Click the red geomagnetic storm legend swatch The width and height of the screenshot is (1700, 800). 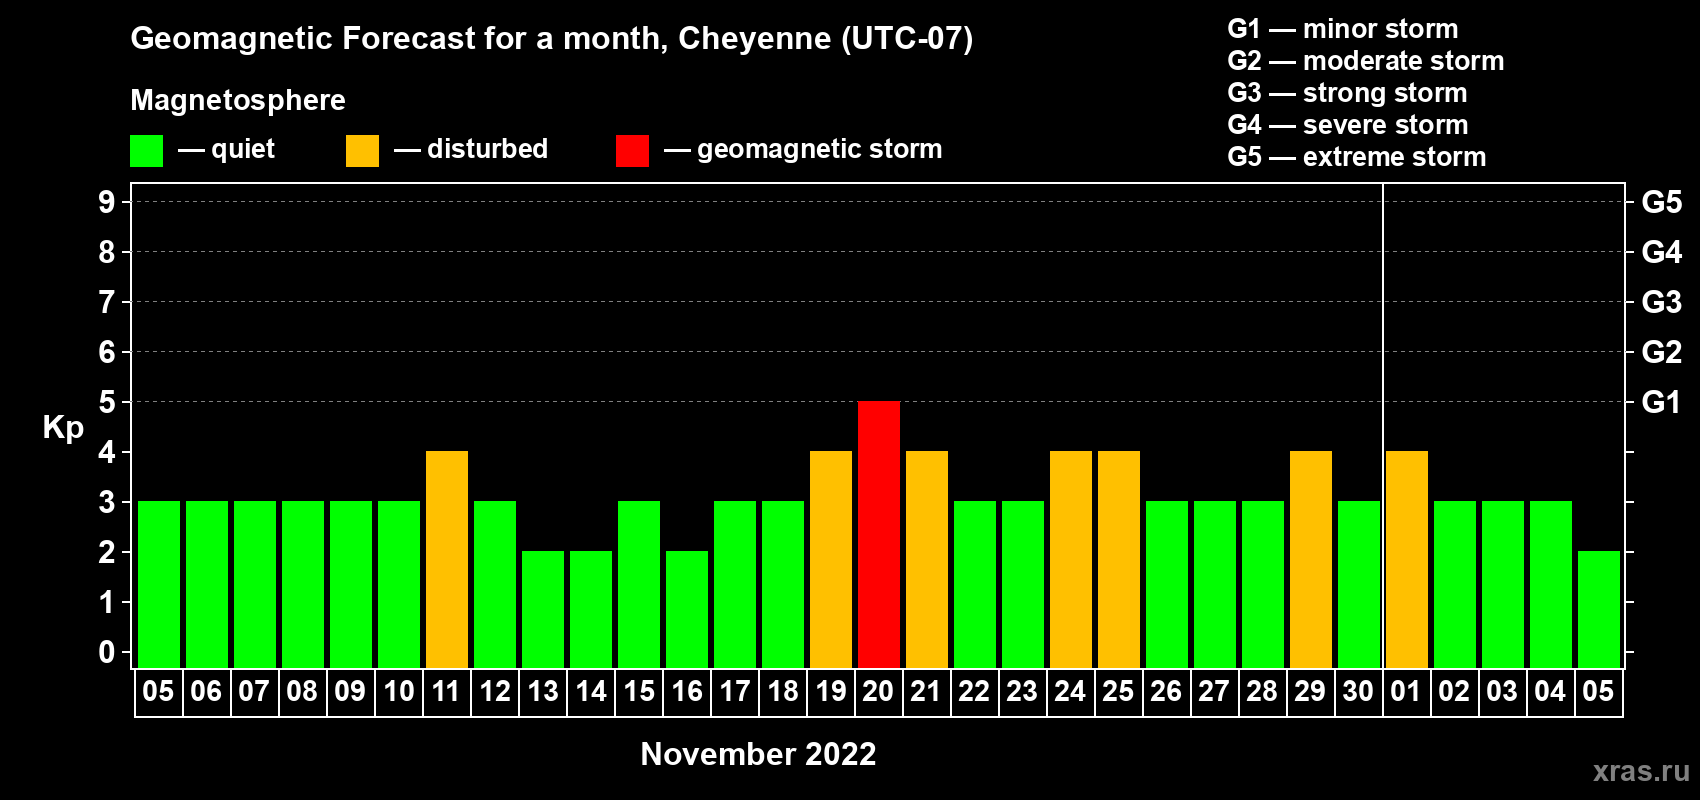(x=632, y=151)
